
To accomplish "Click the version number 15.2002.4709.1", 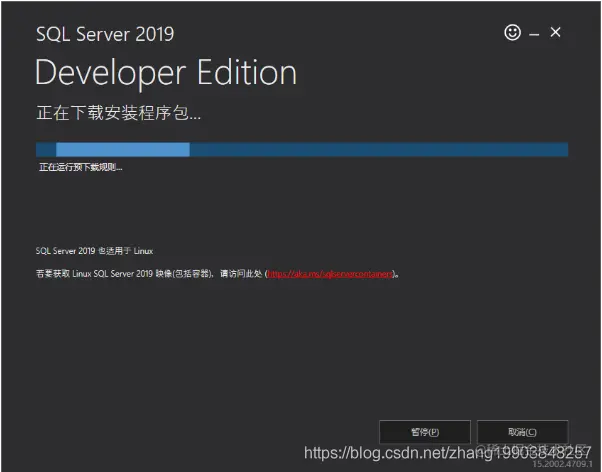I will (562, 464).
